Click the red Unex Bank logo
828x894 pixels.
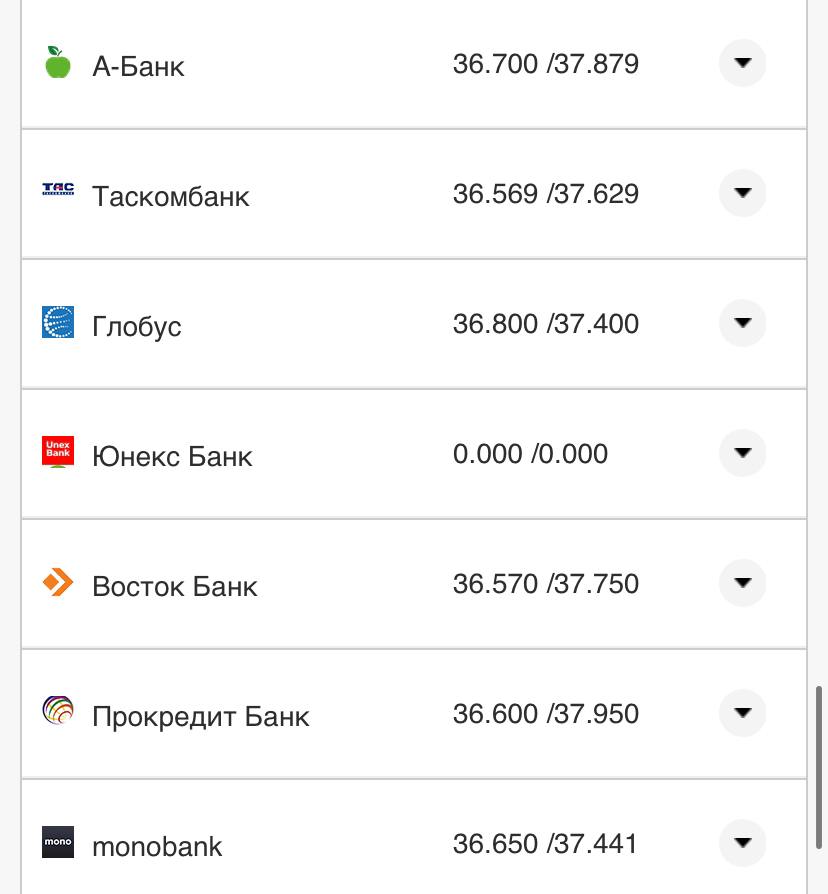point(58,452)
